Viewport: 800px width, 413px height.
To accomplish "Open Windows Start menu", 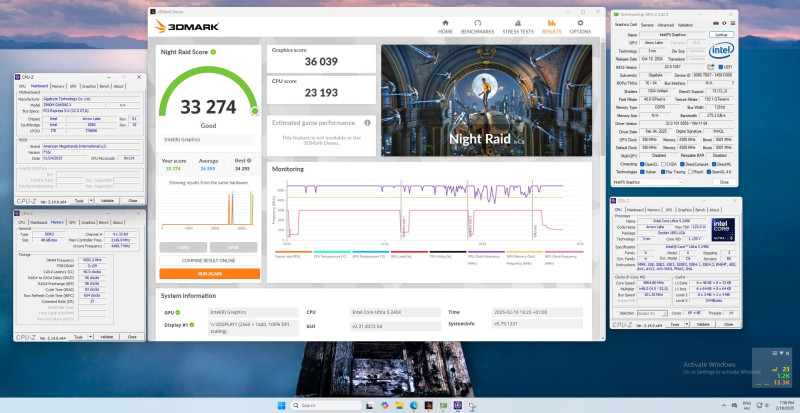I will pyautogui.click(x=281, y=405).
